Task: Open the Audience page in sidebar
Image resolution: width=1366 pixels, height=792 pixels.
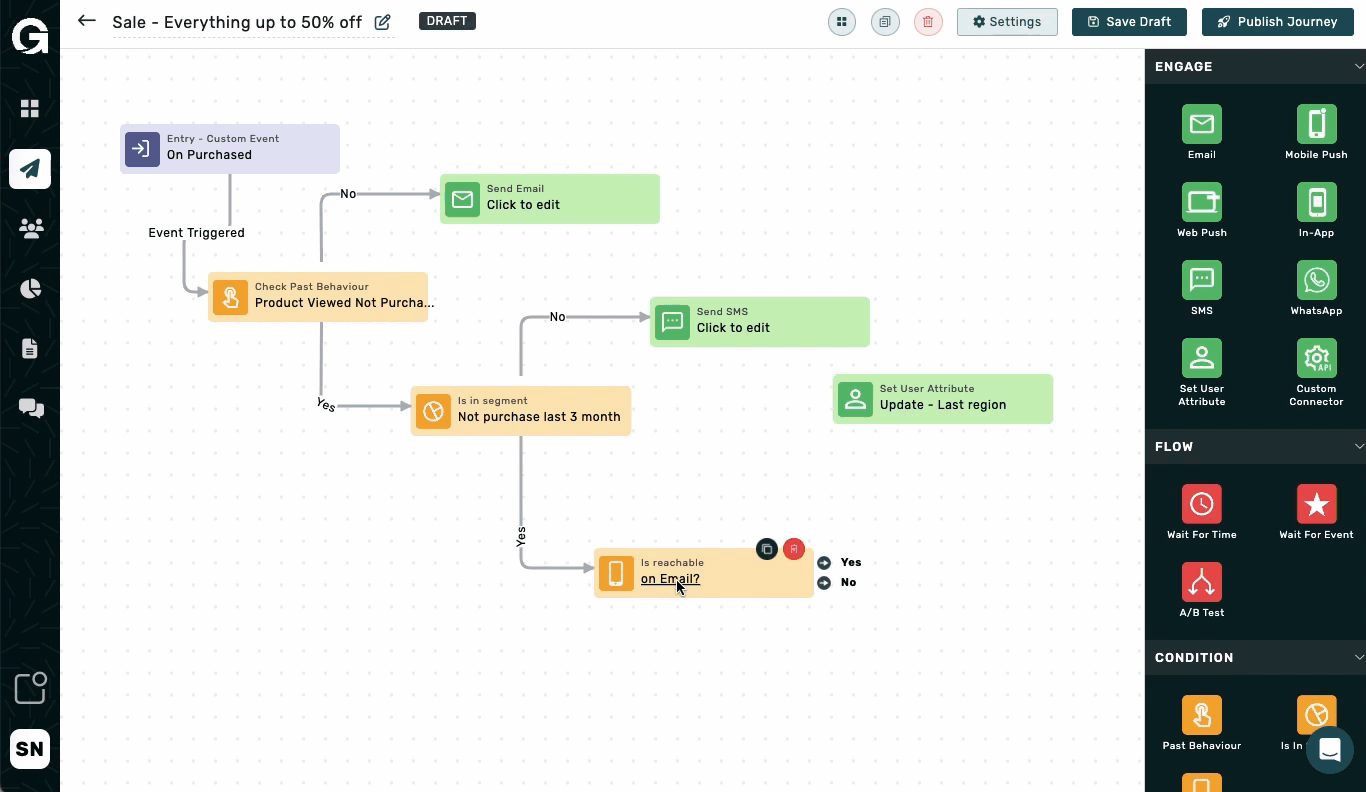Action: (30, 229)
